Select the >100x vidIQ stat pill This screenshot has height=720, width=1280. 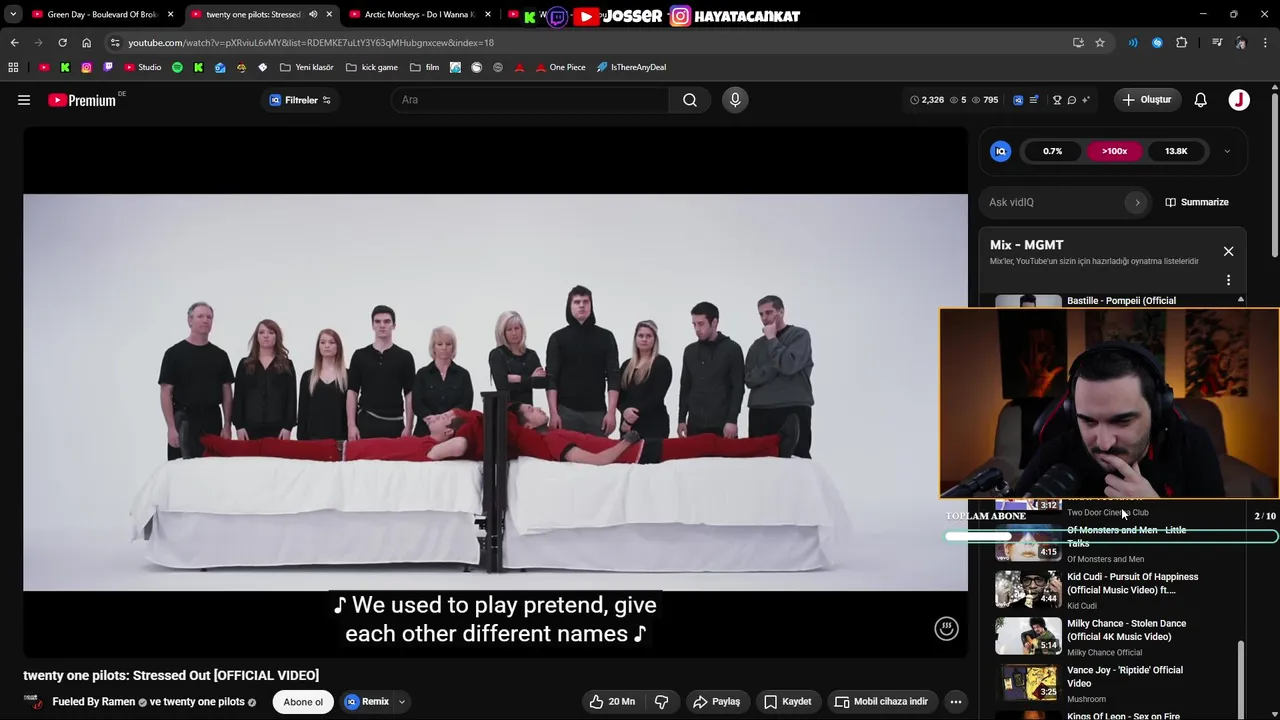pos(1114,151)
